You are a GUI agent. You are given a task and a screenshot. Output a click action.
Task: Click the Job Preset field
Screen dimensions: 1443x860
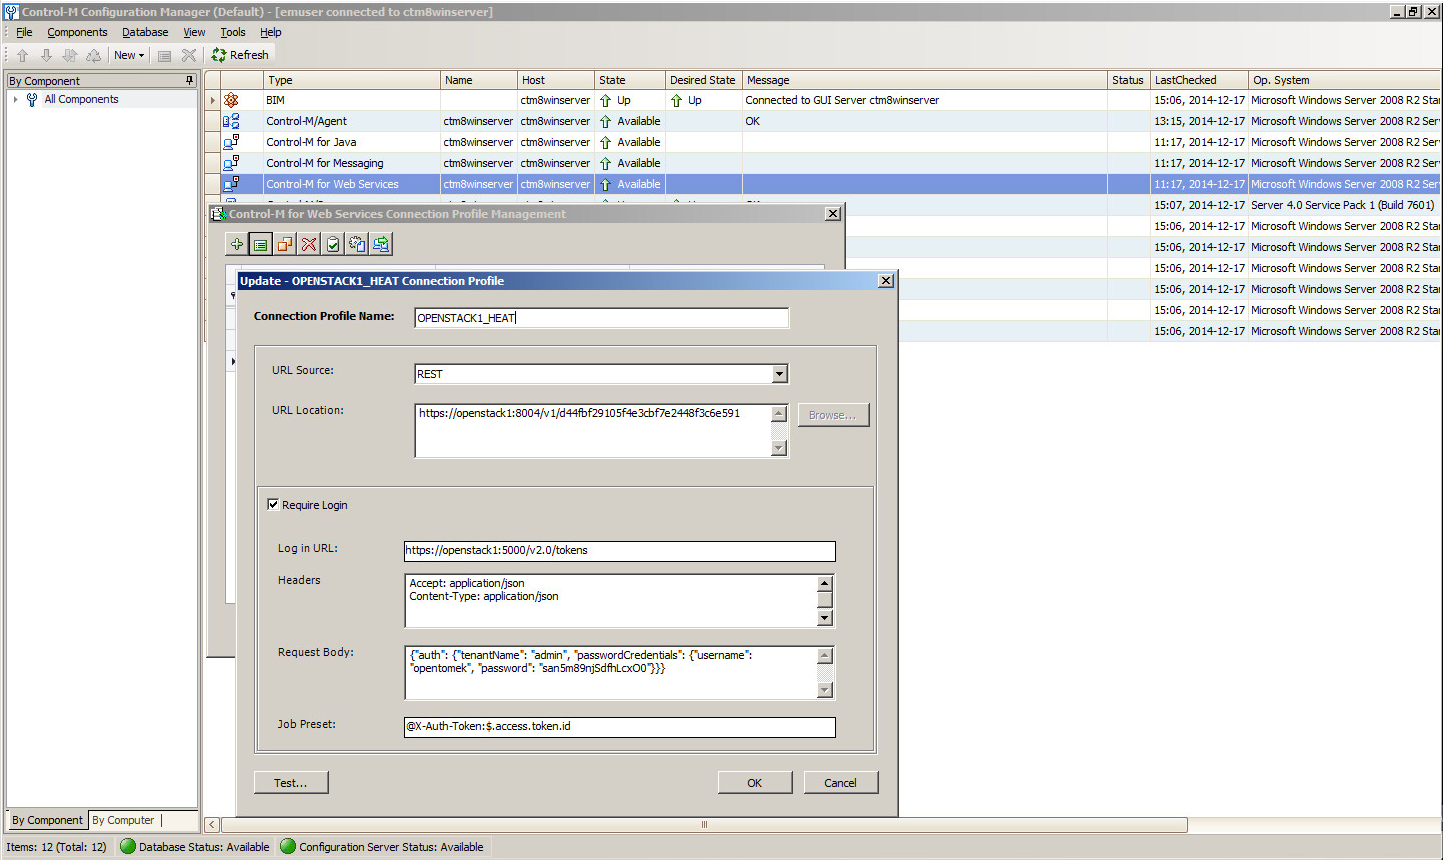pyautogui.click(x=619, y=727)
